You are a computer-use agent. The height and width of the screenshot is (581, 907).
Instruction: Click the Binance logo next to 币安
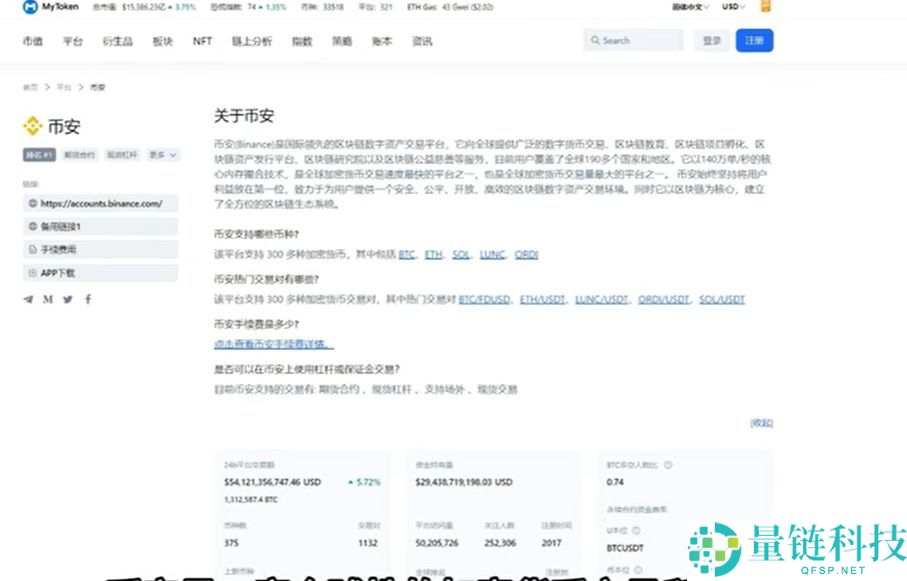click(34, 127)
